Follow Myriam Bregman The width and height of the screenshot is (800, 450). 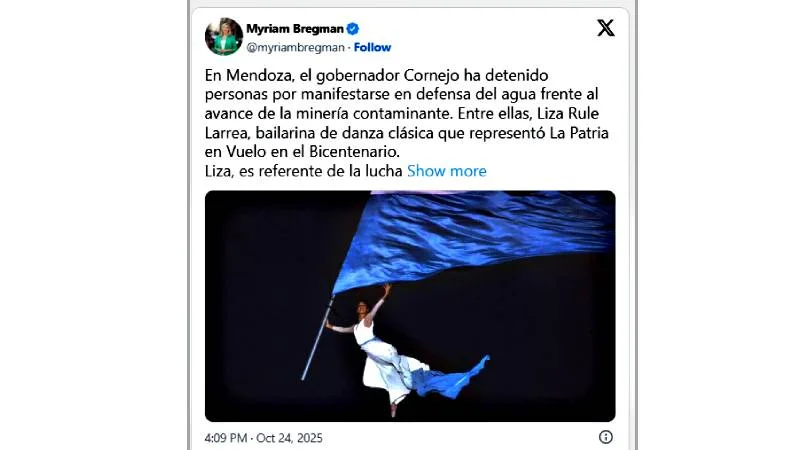372,47
